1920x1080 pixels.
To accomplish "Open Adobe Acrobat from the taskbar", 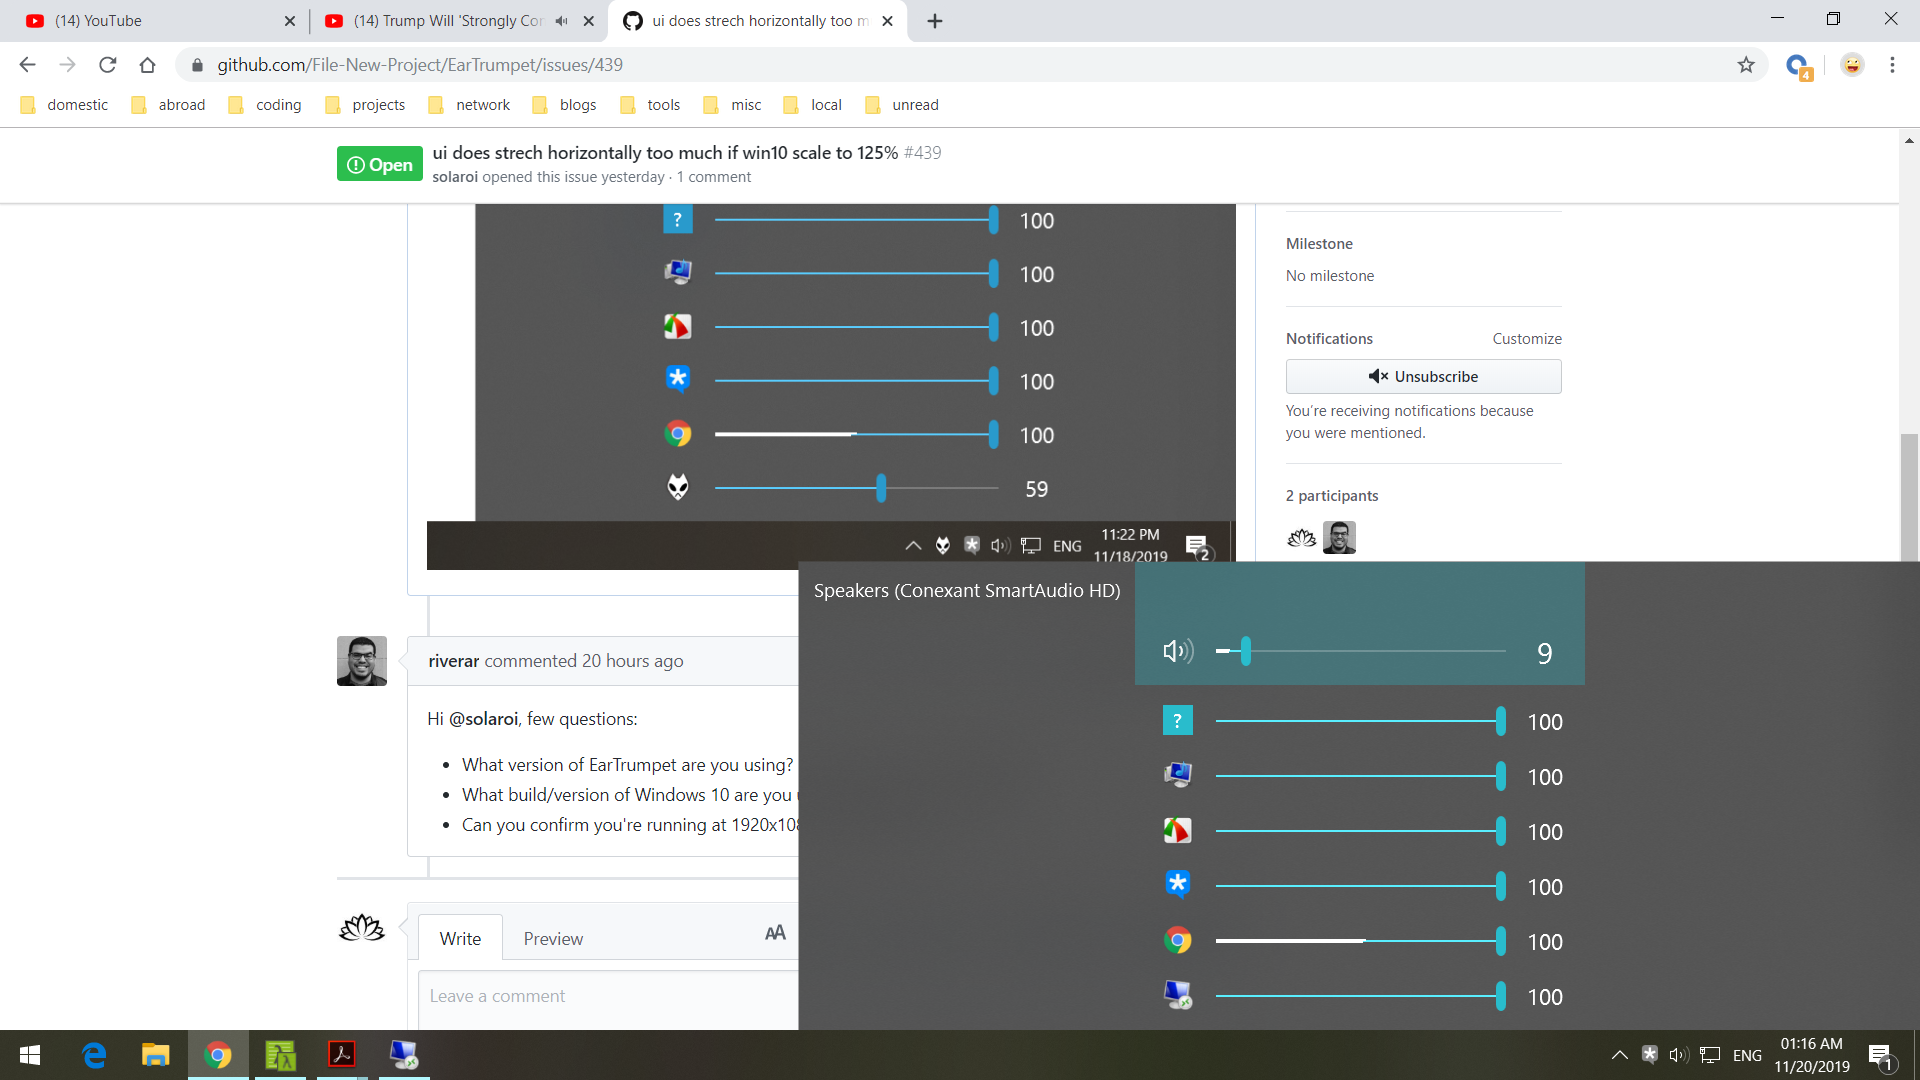I will pos(341,1055).
